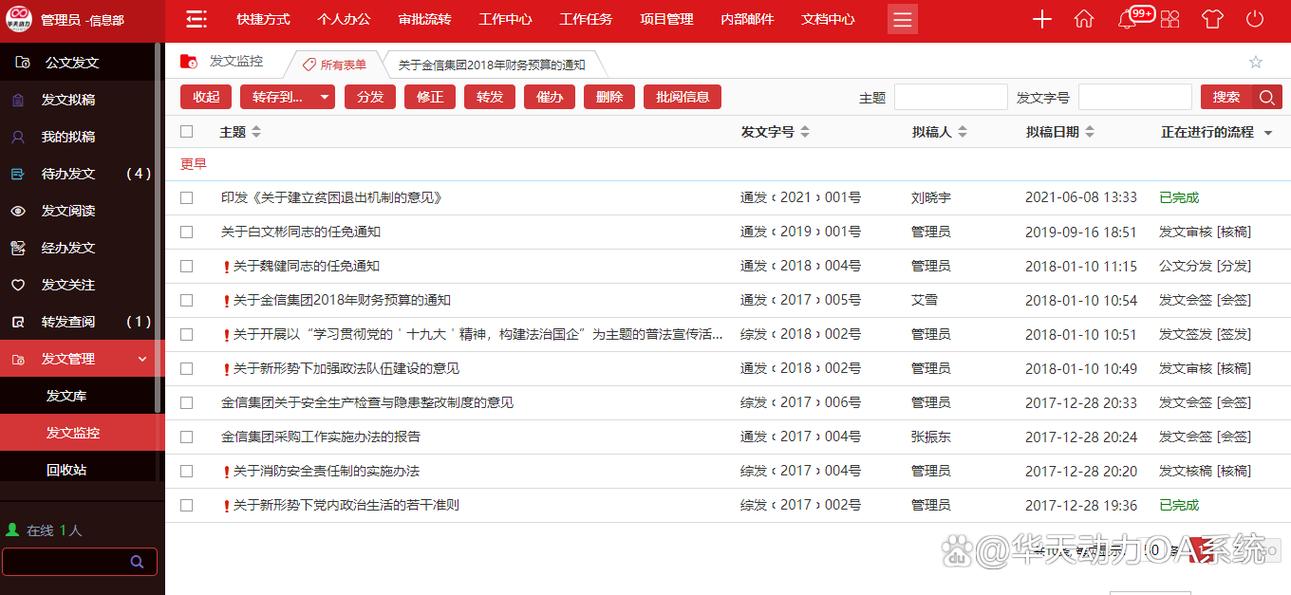
Task: Open the 项目管理 menu in the top bar
Action: pos(666,18)
